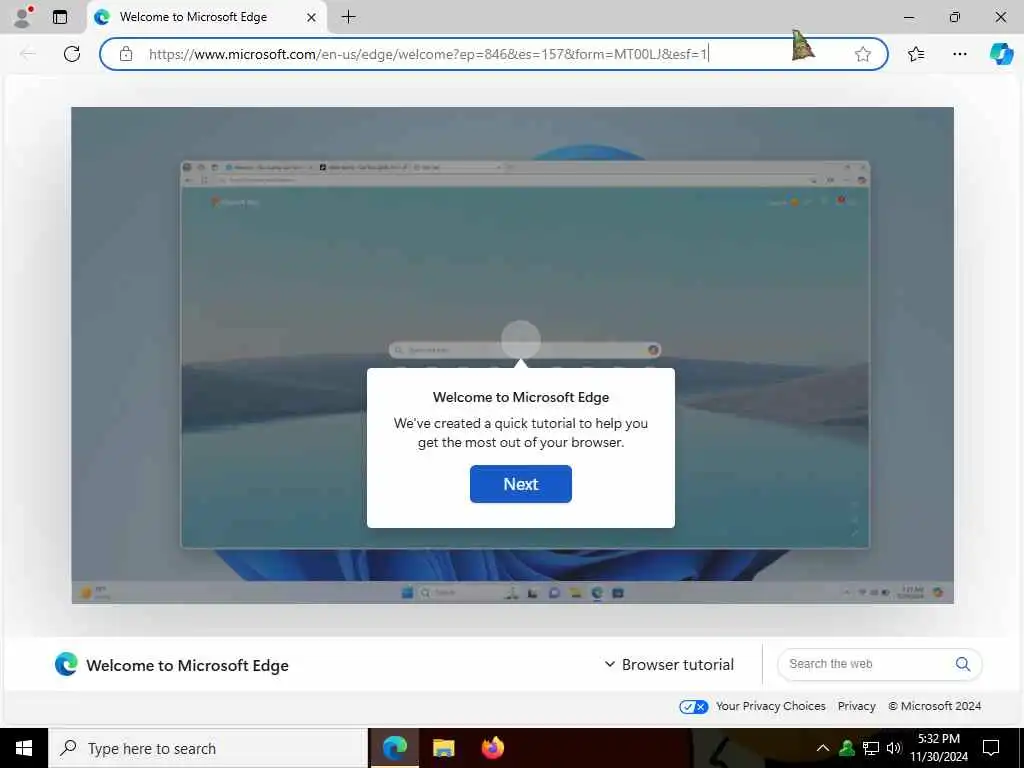Click the Privacy Choices toggle icon
The height and width of the screenshot is (768, 1024).
(x=694, y=707)
